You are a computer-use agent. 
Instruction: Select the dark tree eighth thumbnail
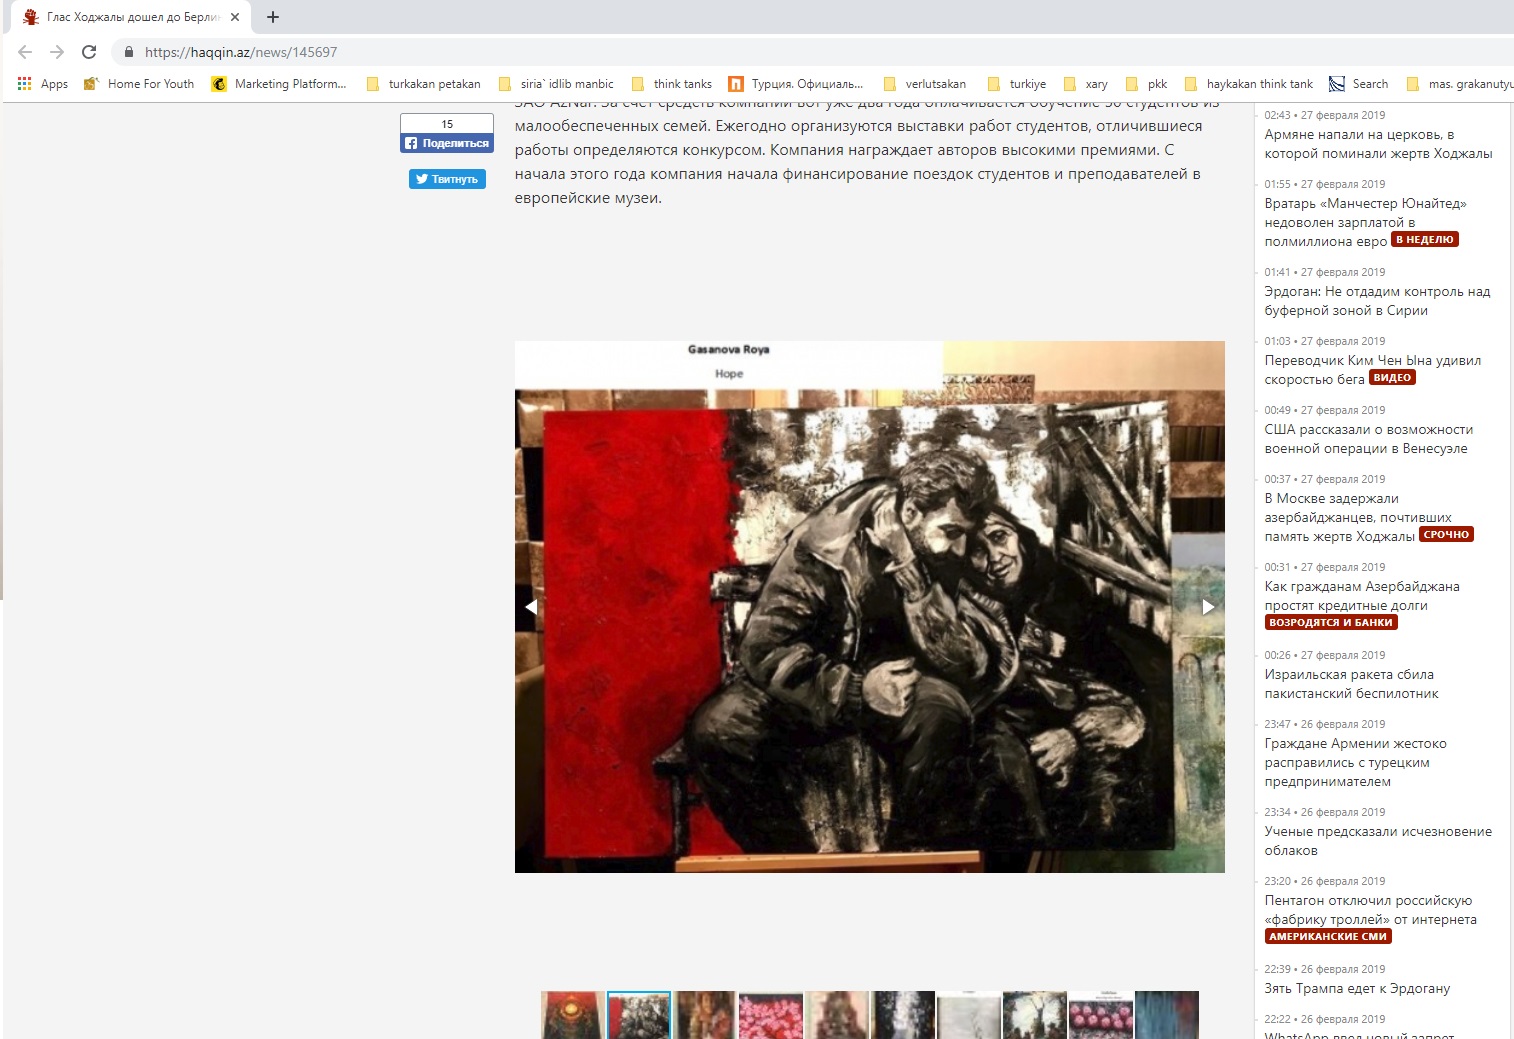tap(1035, 1015)
